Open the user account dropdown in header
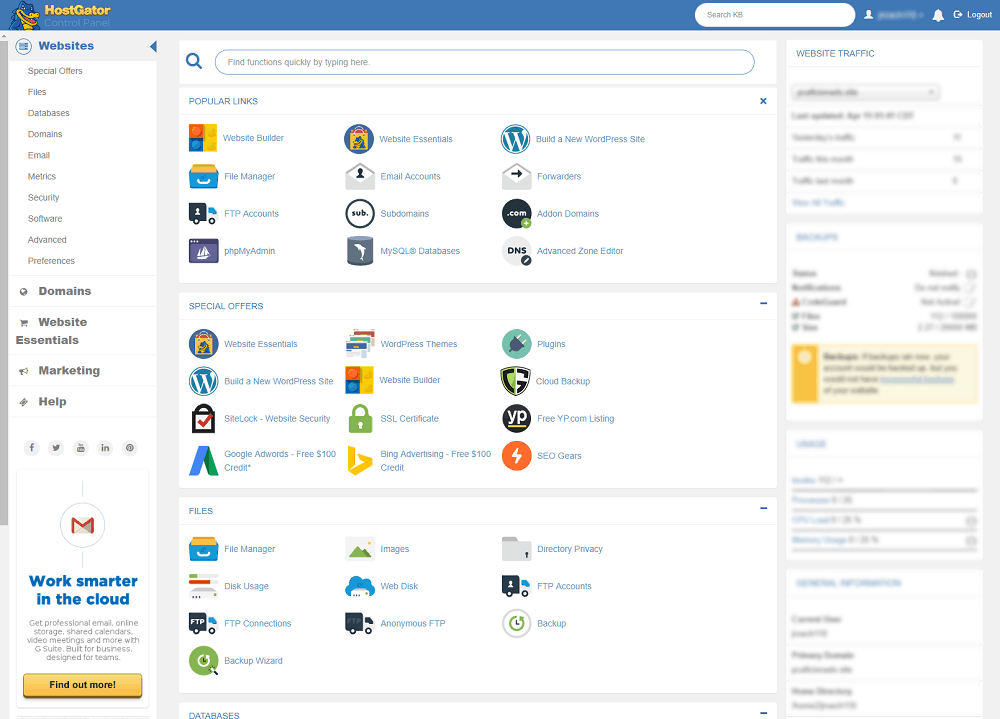Screen dimensions: 1000x719 click(x=893, y=15)
